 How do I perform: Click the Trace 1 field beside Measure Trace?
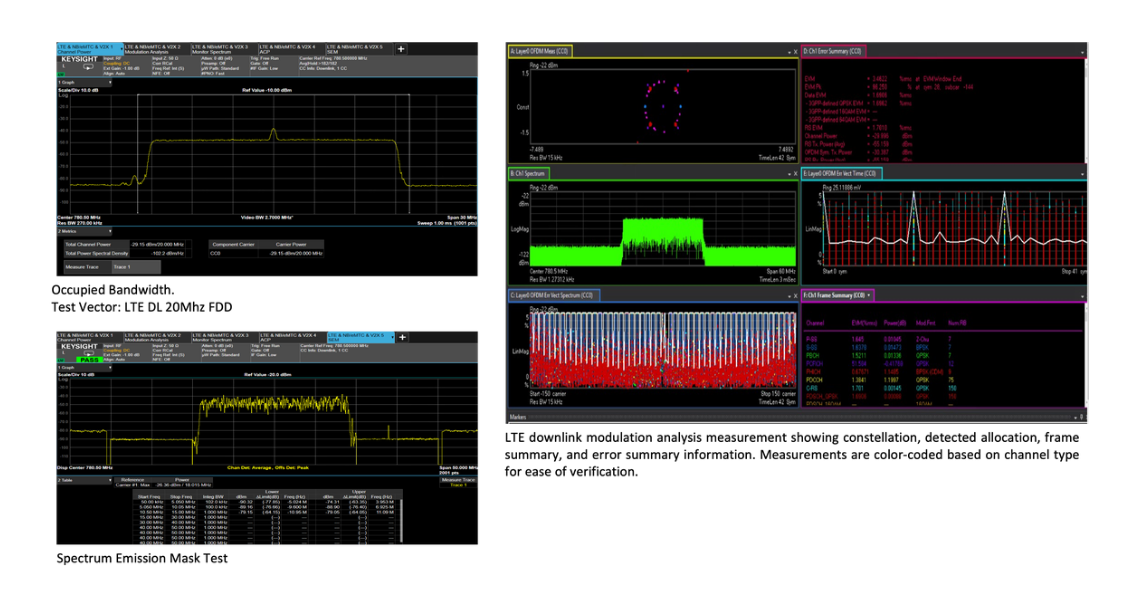pyautogui.click(x=135, y=267)
